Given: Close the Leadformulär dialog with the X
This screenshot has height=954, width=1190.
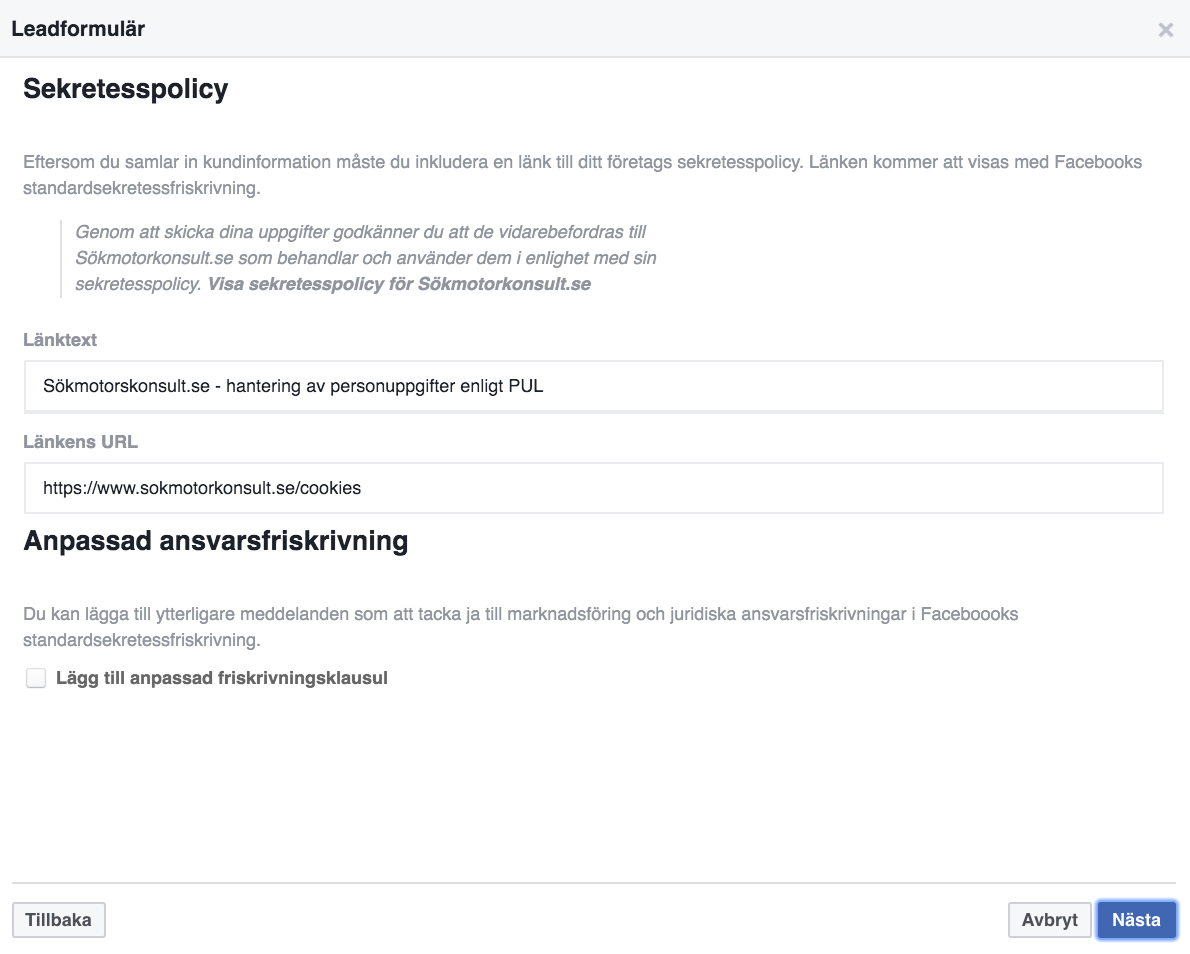Looking at the screenshot, I should tap(1165, 30).
